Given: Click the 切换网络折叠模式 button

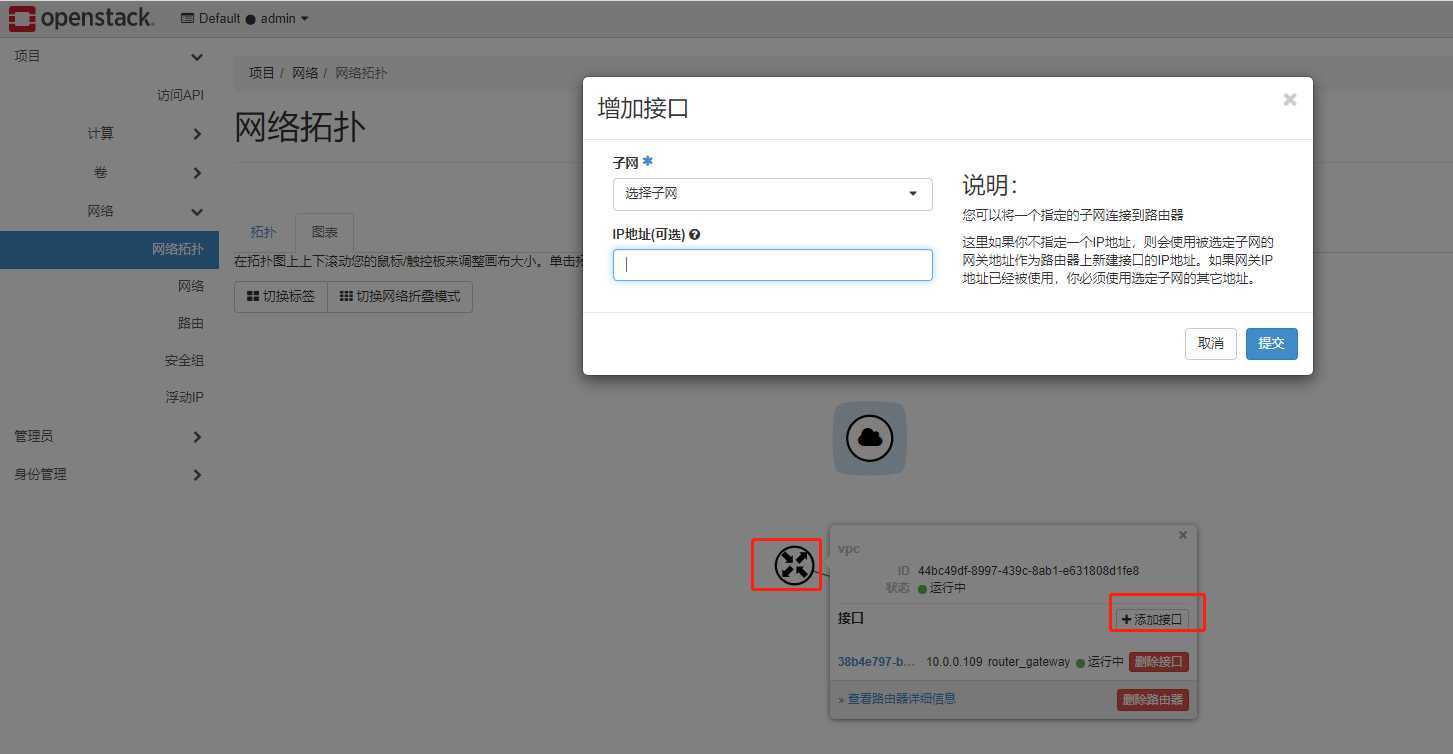Looking at the screenshot, I should [400, 297].
